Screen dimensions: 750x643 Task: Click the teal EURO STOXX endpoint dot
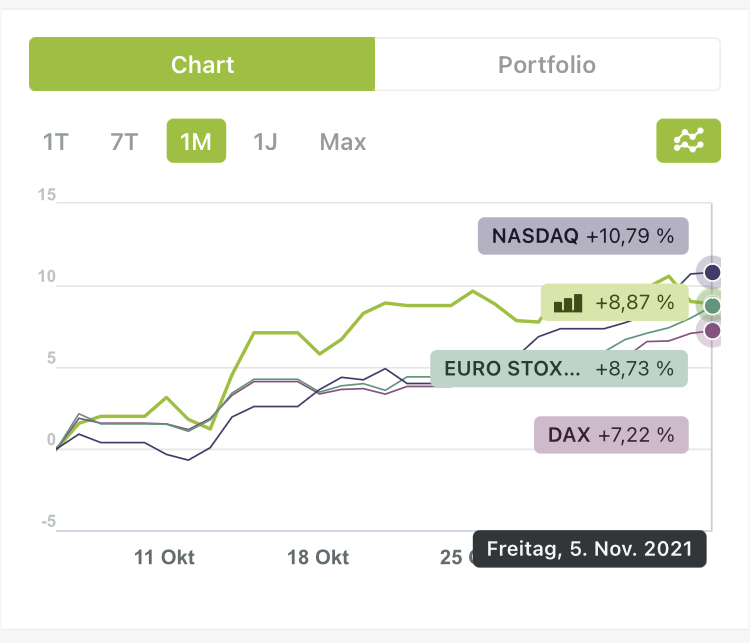point(712,306)
